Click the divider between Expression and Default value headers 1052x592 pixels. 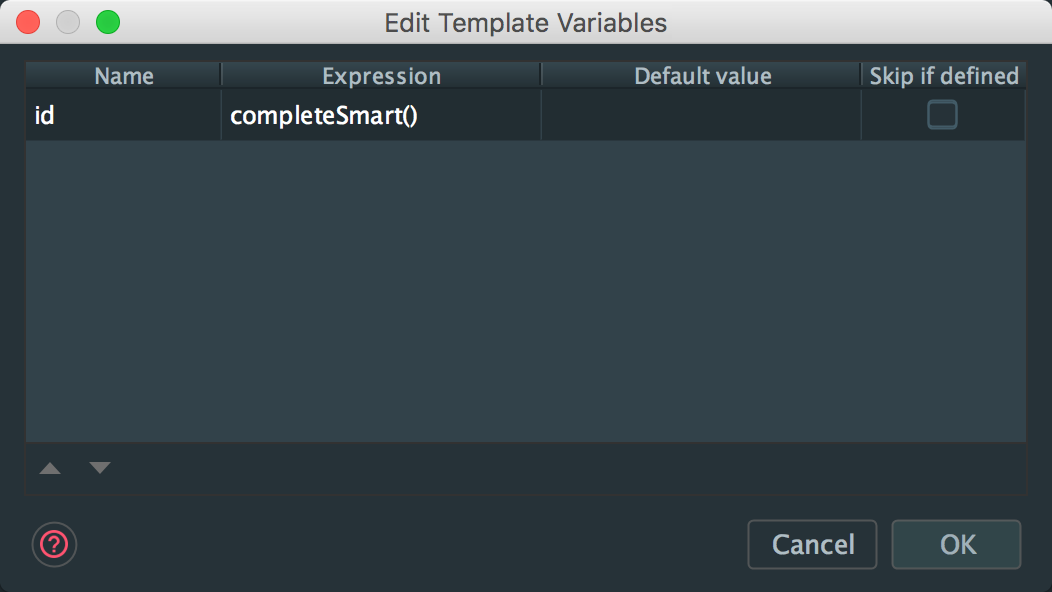541,75
